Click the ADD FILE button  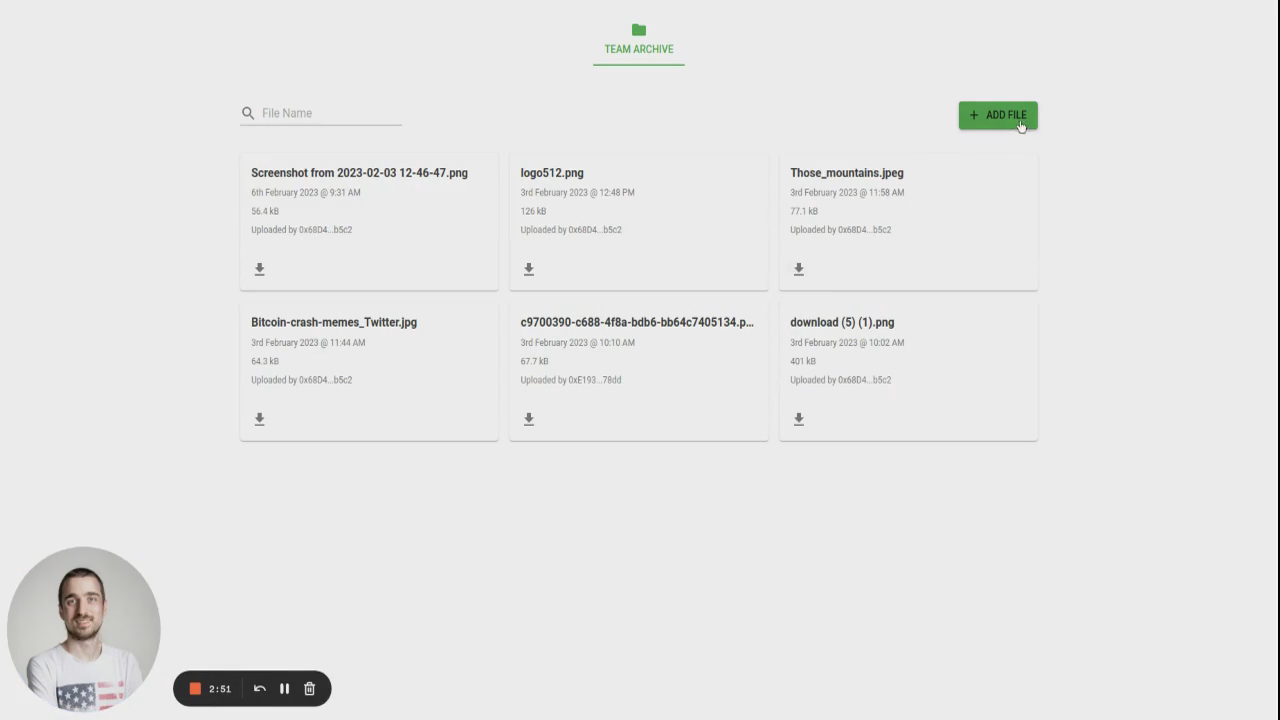point(998,115)
